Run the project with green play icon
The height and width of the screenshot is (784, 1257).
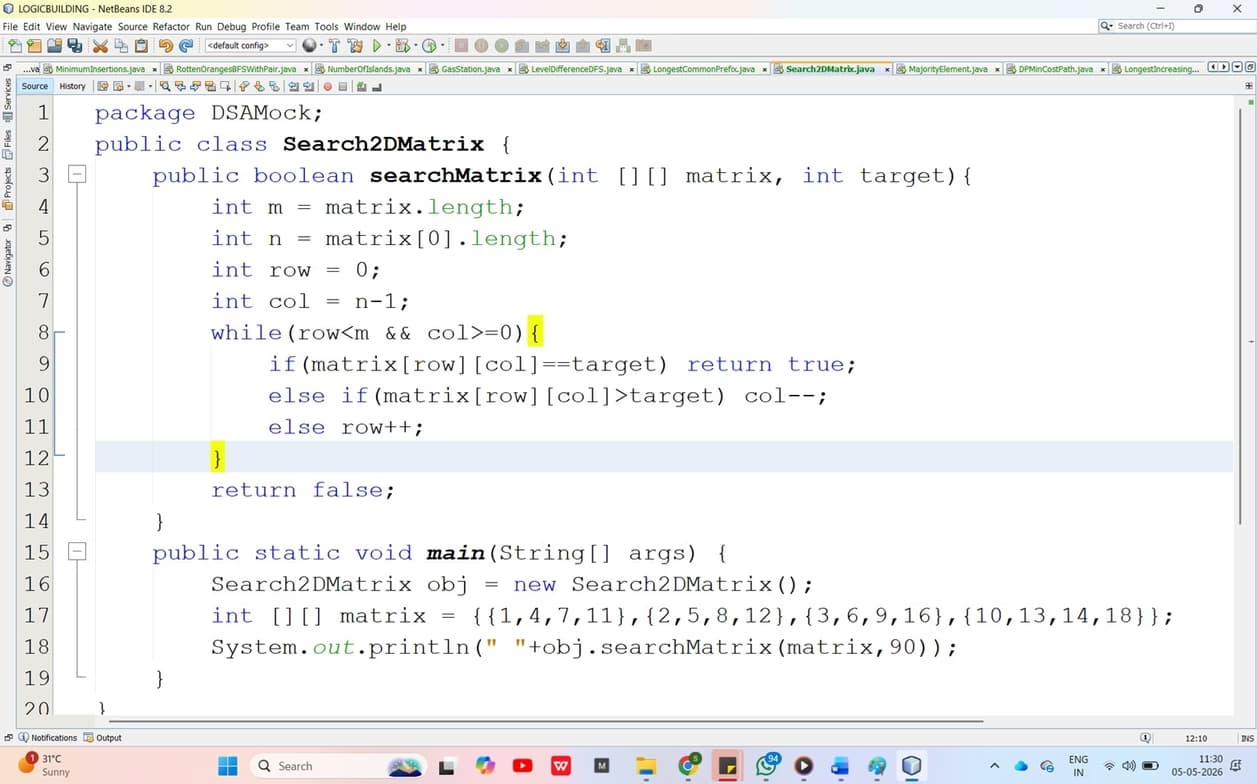pyautogui.click(x=377, y=46)
